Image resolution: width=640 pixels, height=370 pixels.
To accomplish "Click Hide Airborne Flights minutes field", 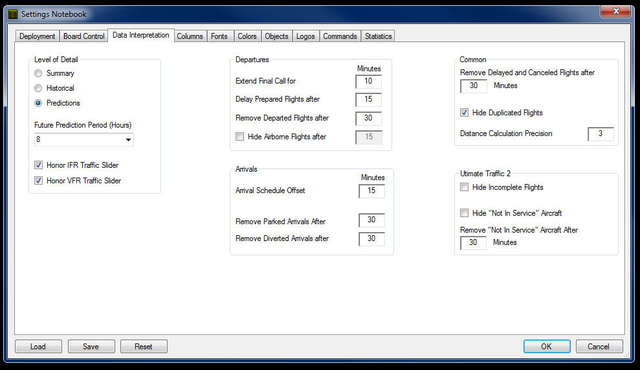I will 369,137.
